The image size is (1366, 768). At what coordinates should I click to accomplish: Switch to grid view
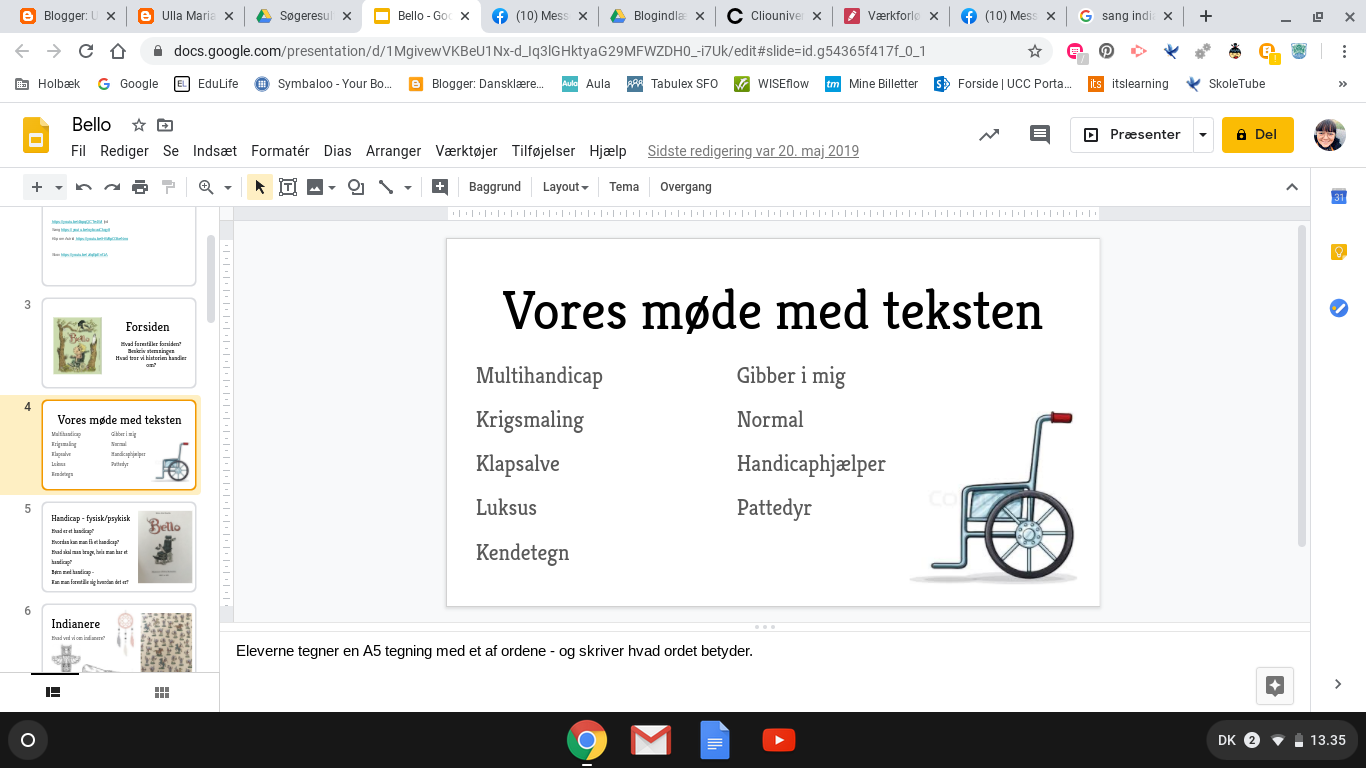[162, 692]
